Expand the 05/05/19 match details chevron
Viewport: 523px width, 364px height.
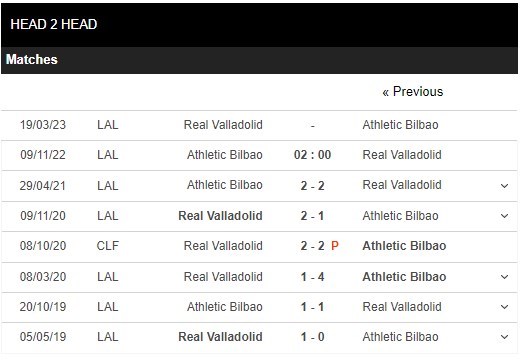point(504,337)
